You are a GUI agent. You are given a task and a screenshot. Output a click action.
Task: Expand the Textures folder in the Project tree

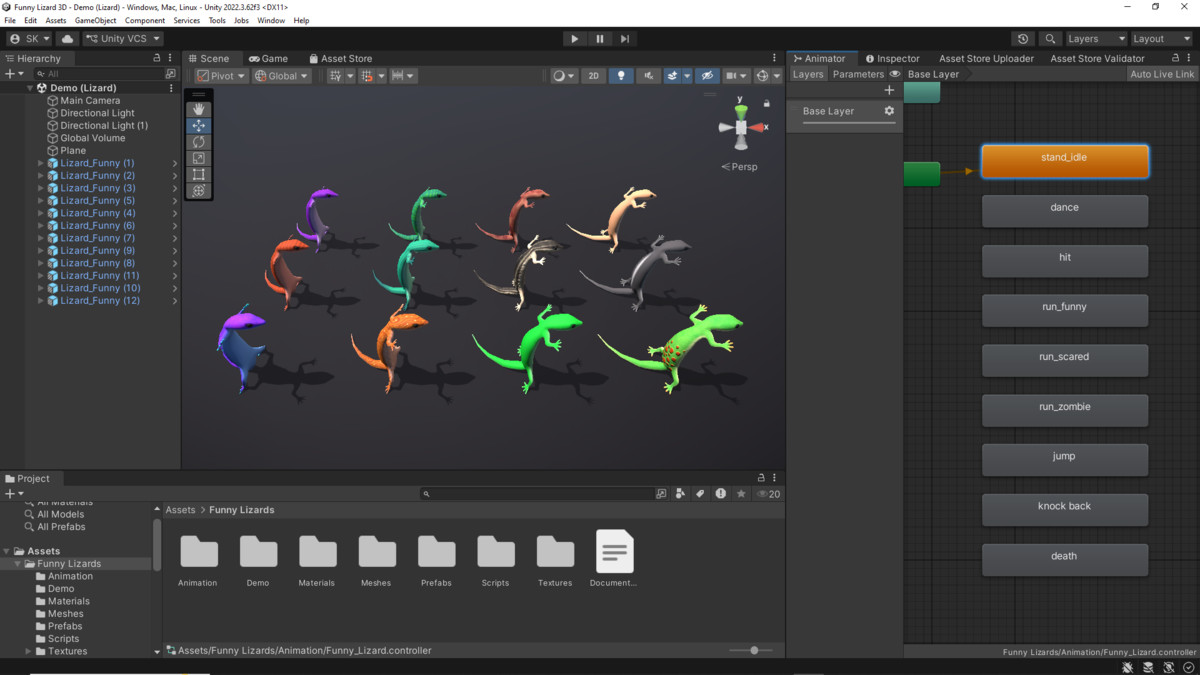click(x=29, y=651)
